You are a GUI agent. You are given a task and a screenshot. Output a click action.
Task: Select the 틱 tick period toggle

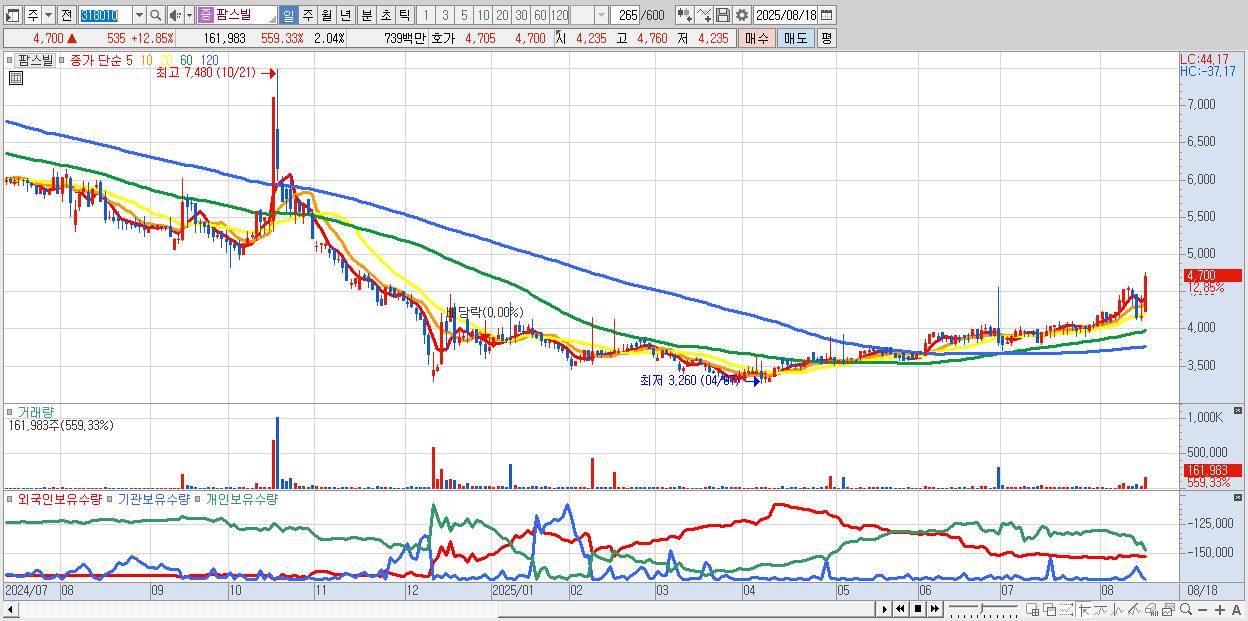404,15
